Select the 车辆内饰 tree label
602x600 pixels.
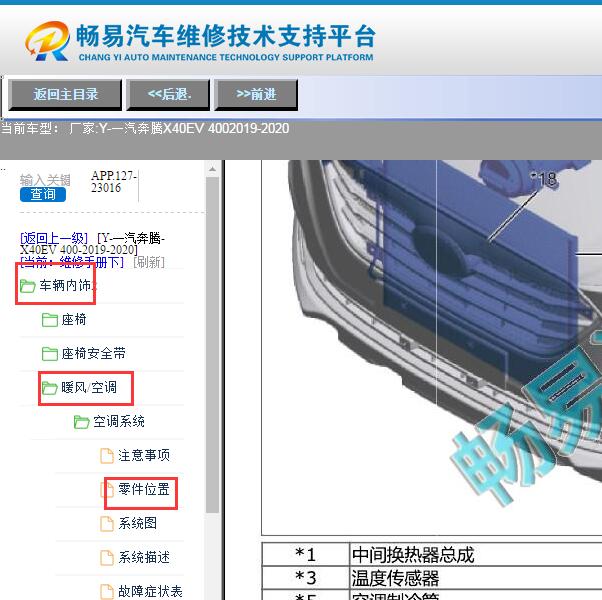coord(66,285)
